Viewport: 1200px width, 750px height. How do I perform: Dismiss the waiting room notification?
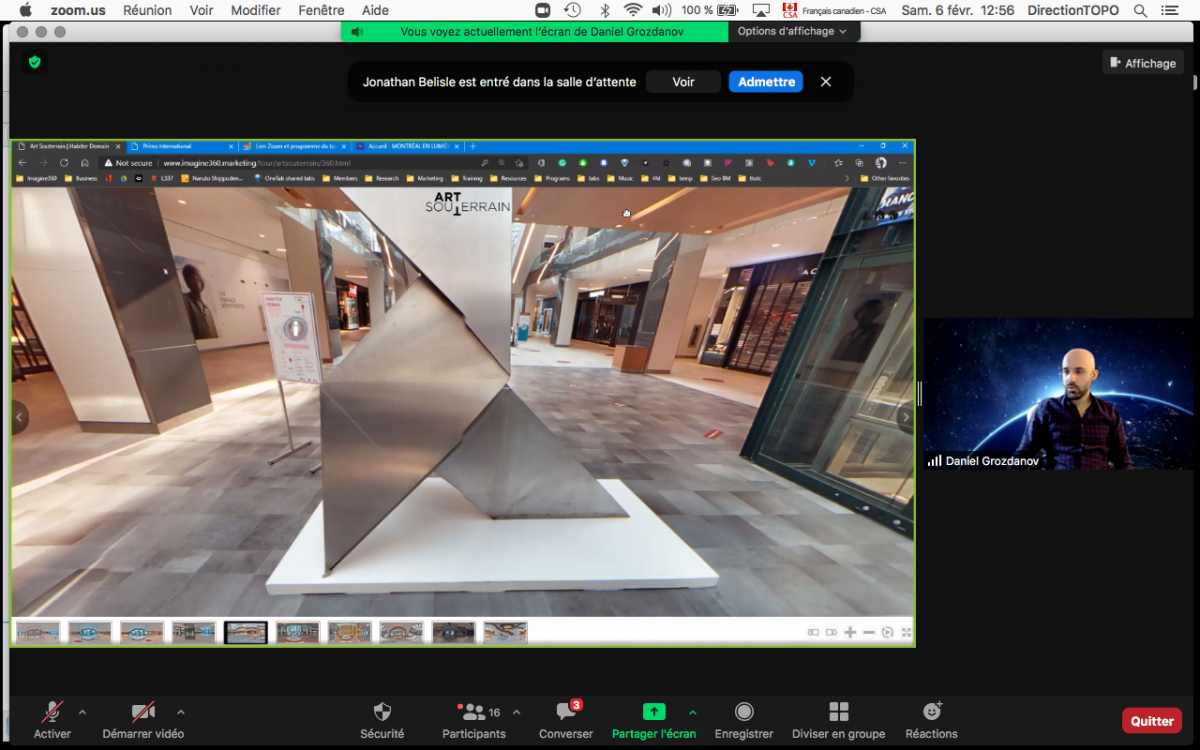[x=826, y=82]
